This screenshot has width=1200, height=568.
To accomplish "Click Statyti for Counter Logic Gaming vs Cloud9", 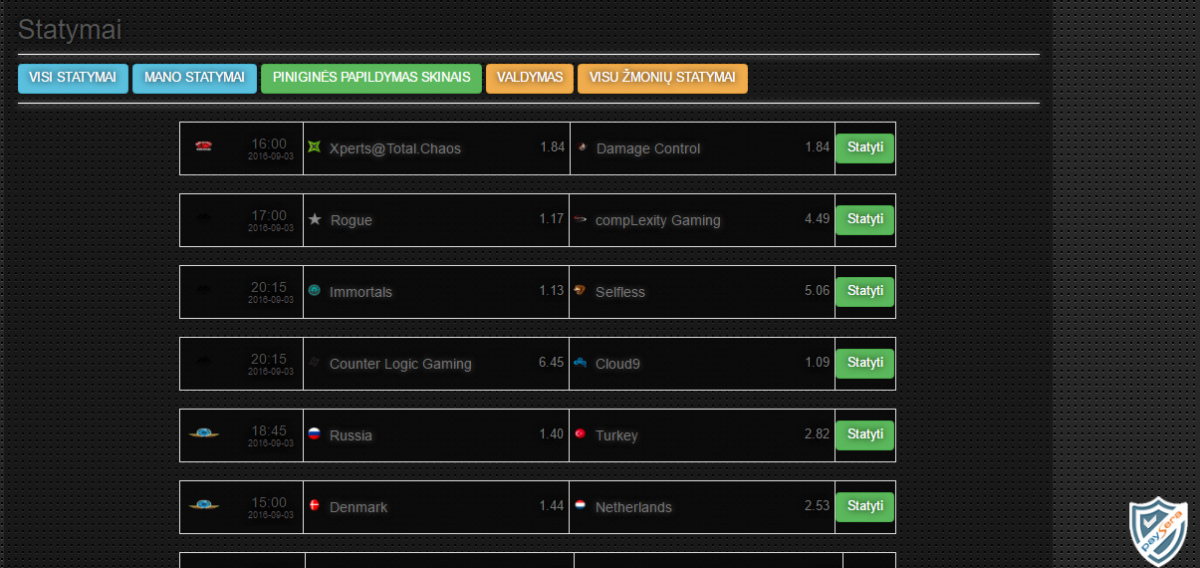I will click(865, 363).
